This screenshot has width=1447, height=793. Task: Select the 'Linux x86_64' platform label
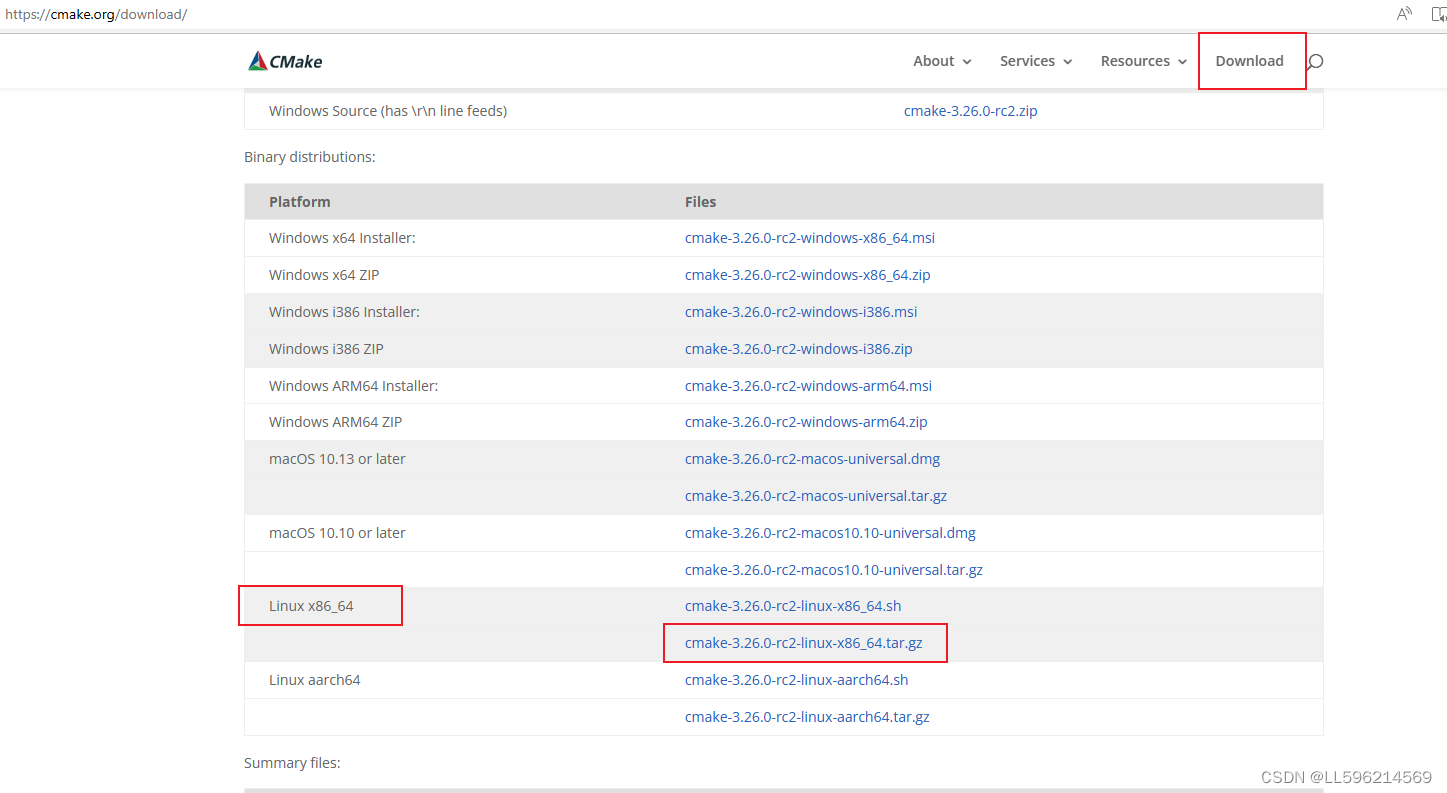pyautogui.click(x=311, y=606)
